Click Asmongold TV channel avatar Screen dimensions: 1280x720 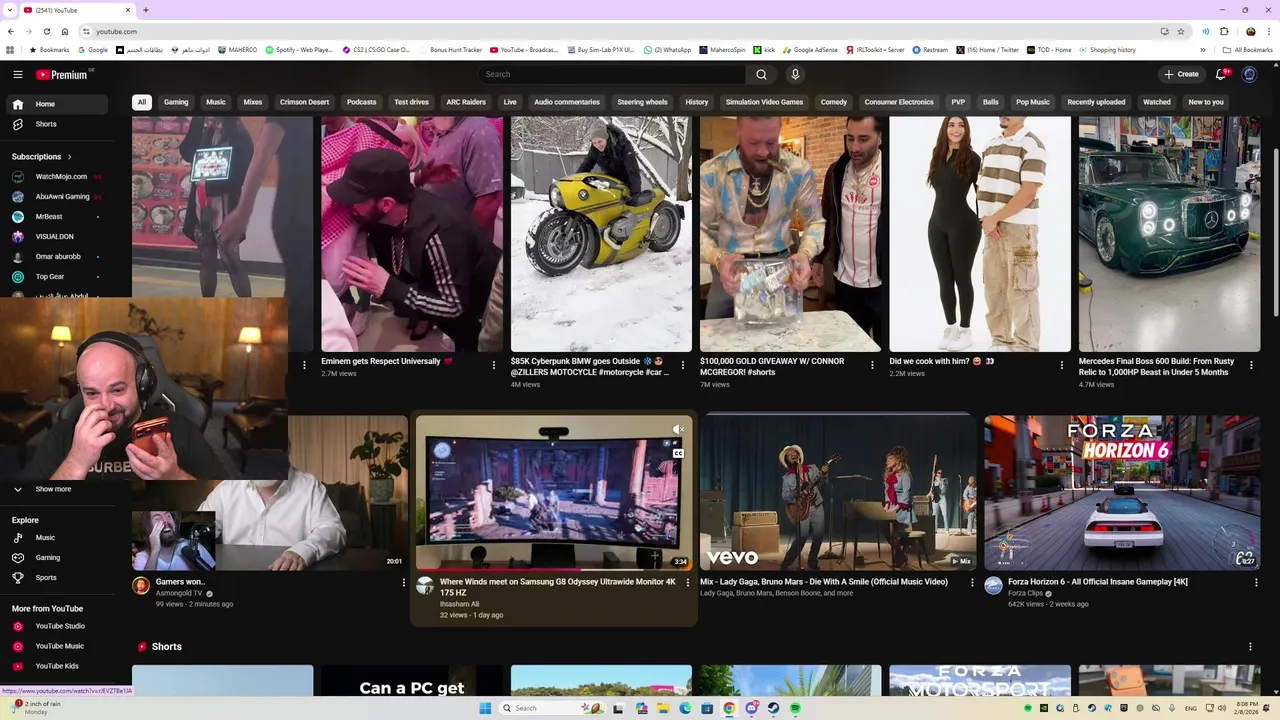point(141,585)
